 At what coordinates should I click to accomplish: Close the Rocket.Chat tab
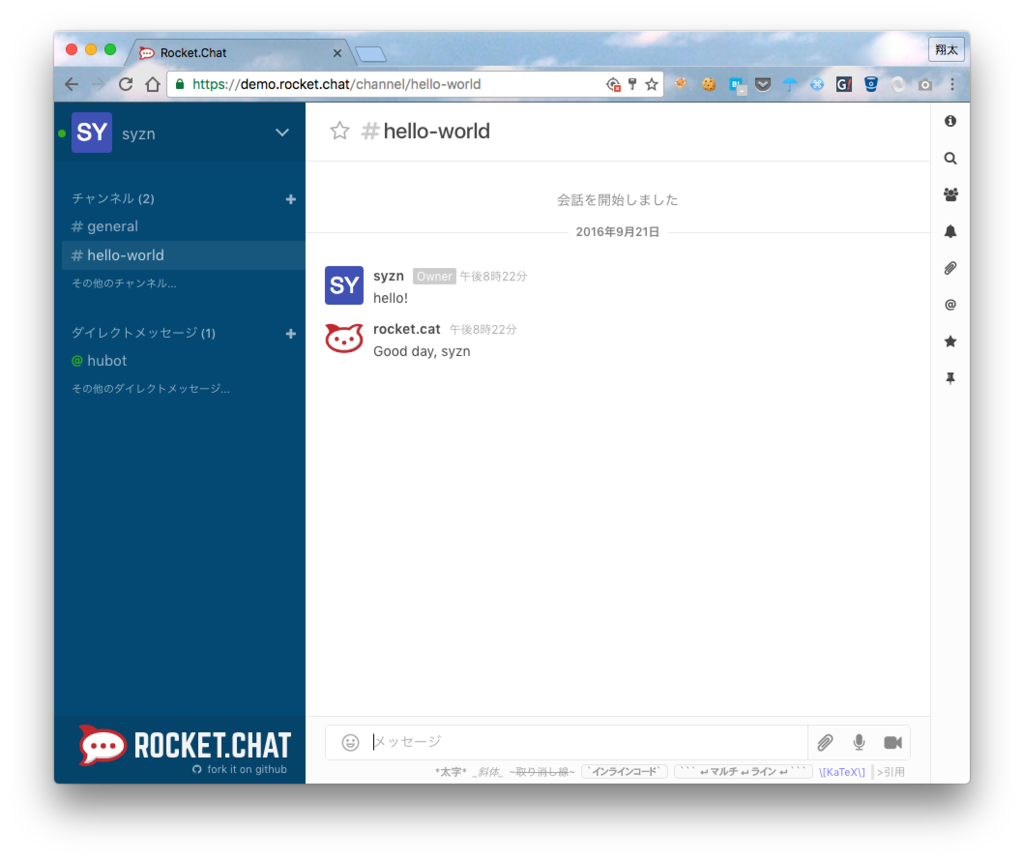pyautogui.click(x=338, y=54)
